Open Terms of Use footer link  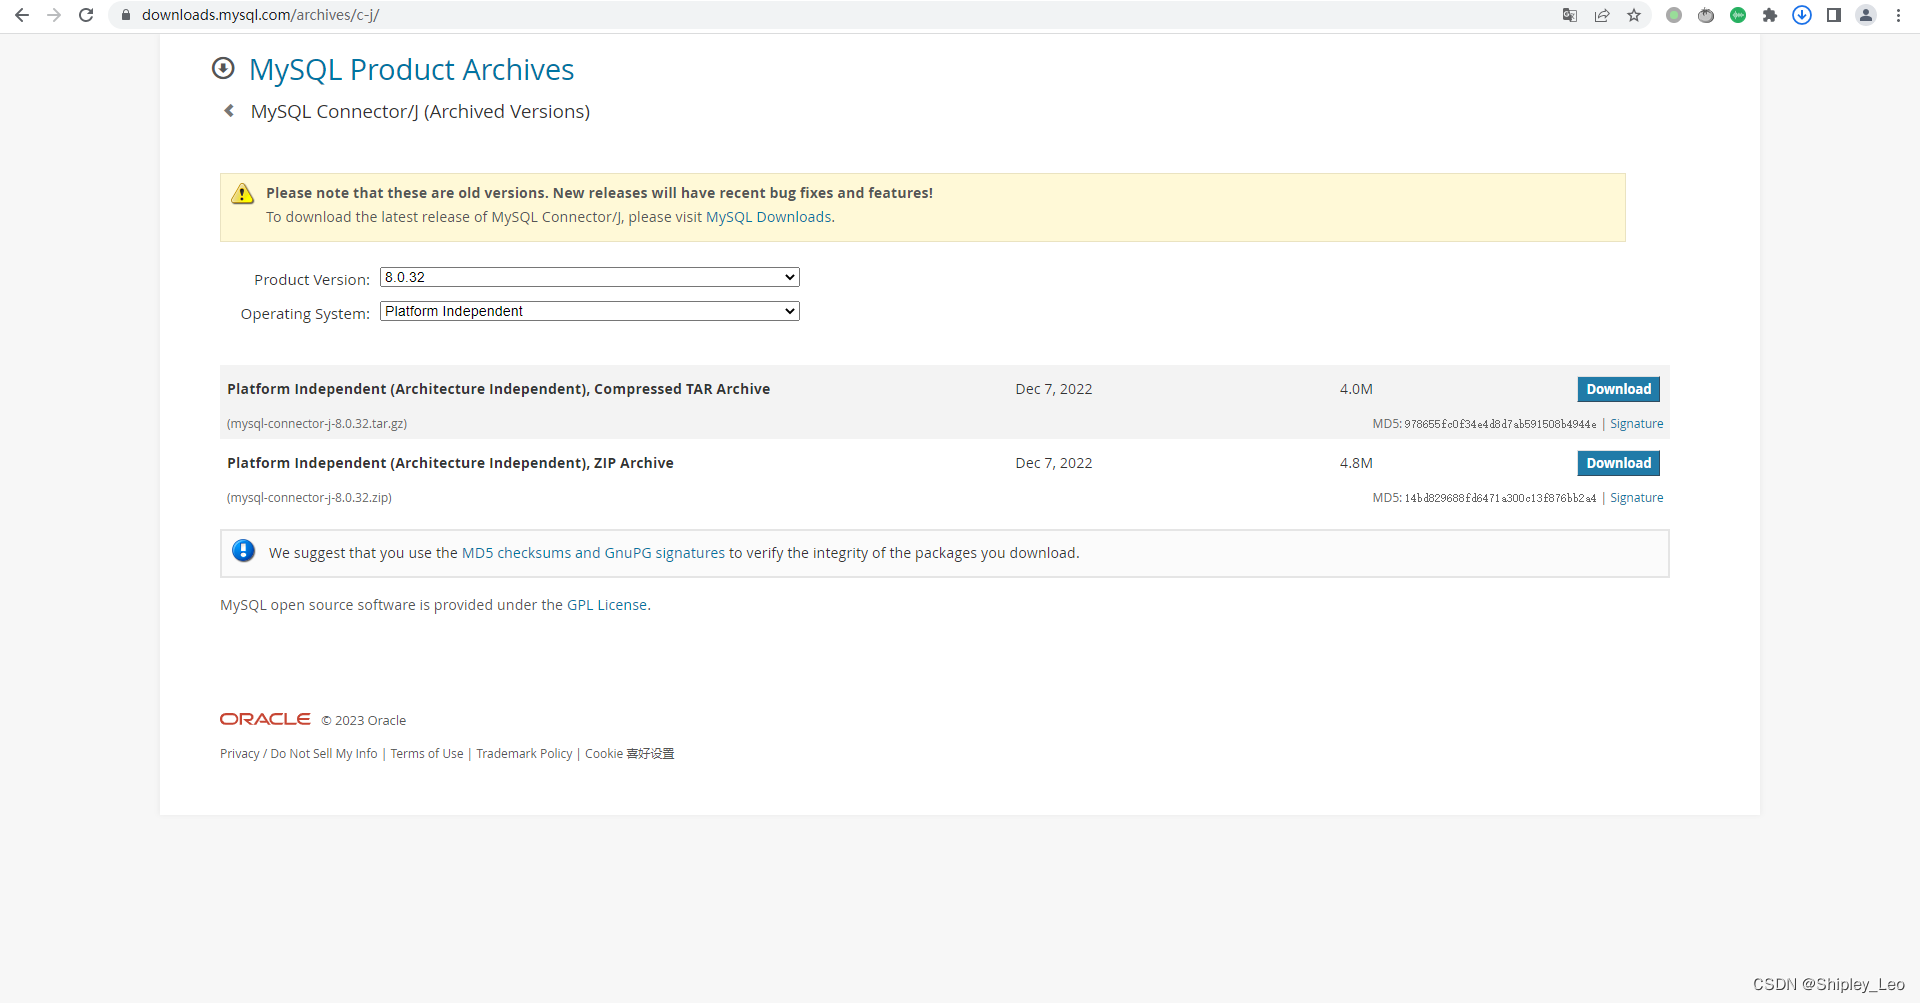[x=427, y=754]
